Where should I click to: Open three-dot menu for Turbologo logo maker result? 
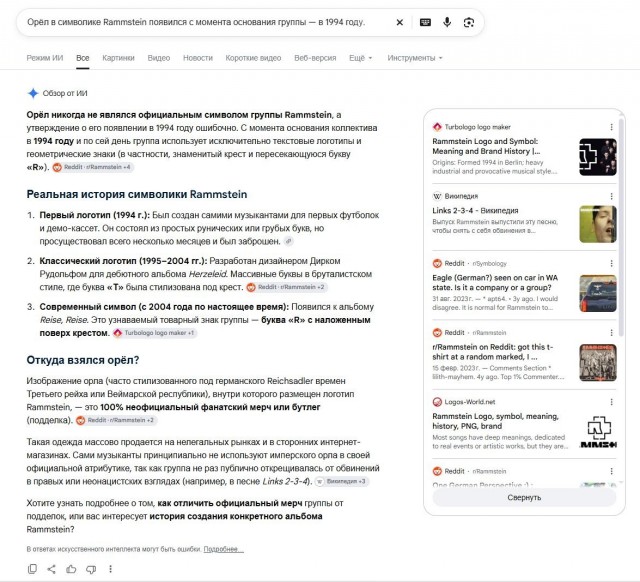611,127
